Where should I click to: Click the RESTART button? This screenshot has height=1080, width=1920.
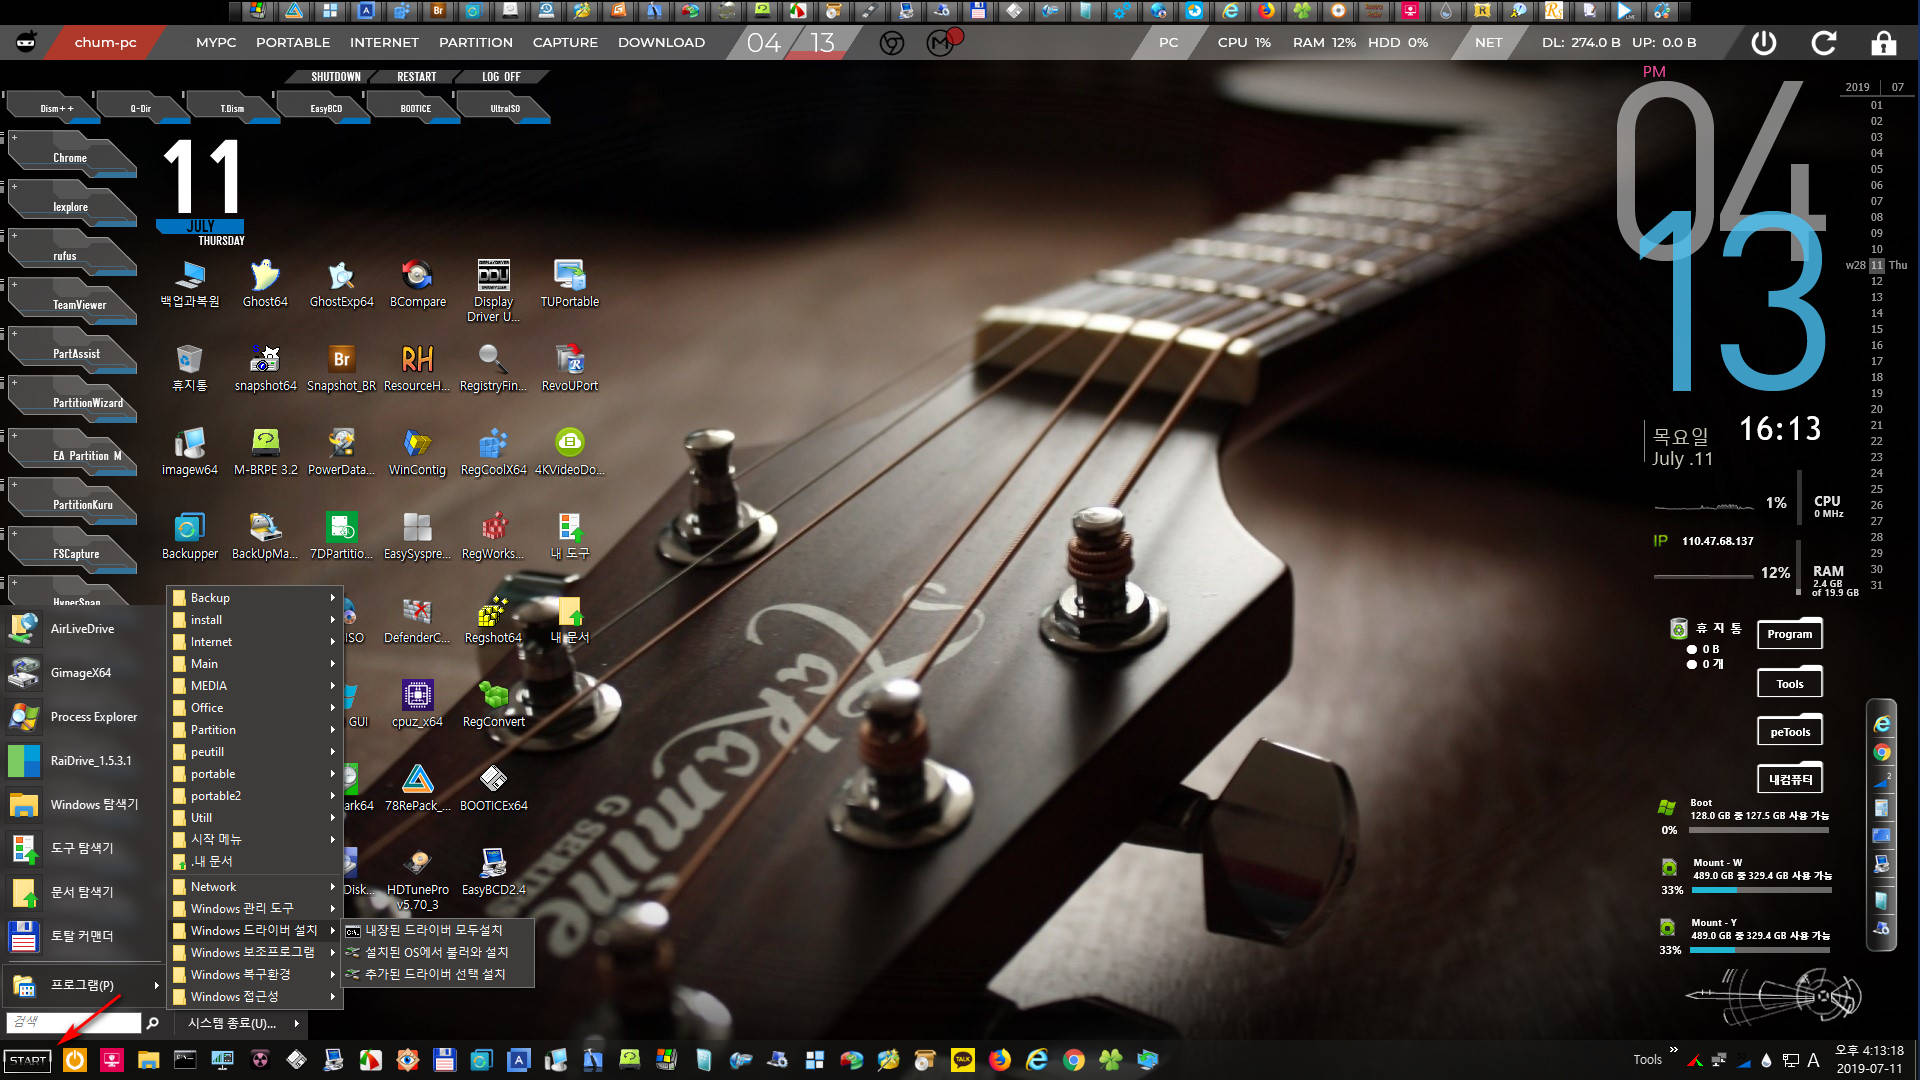416,77
